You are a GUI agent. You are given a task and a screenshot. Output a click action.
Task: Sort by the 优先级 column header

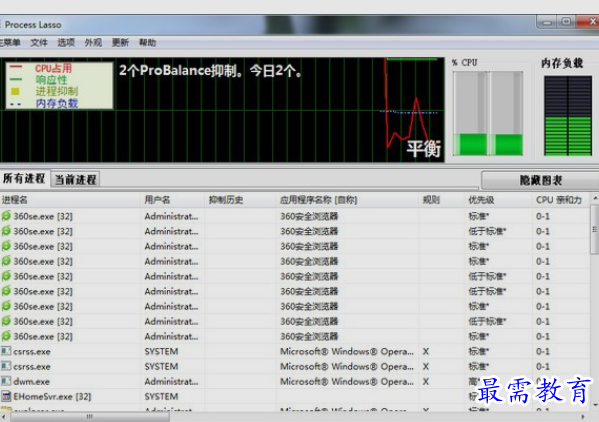point(498,200)
